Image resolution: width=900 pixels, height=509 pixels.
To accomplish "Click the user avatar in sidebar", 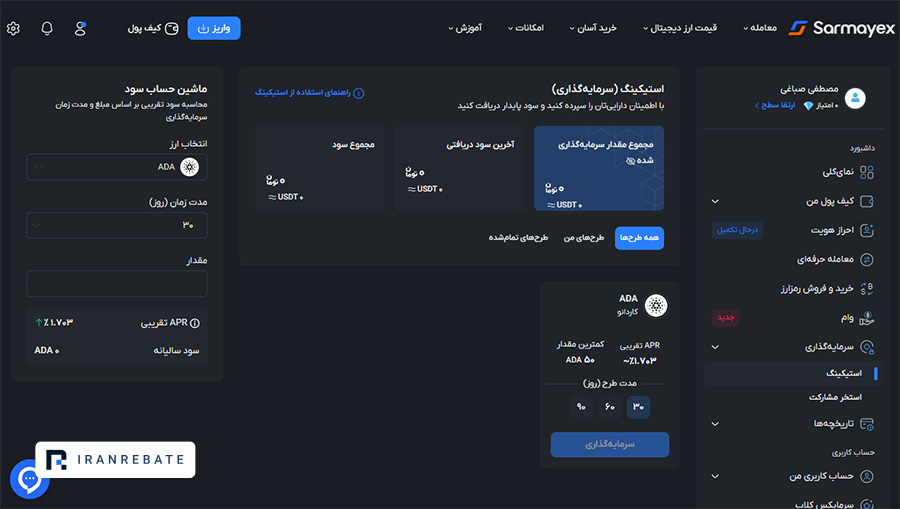I will coord(855,98).
